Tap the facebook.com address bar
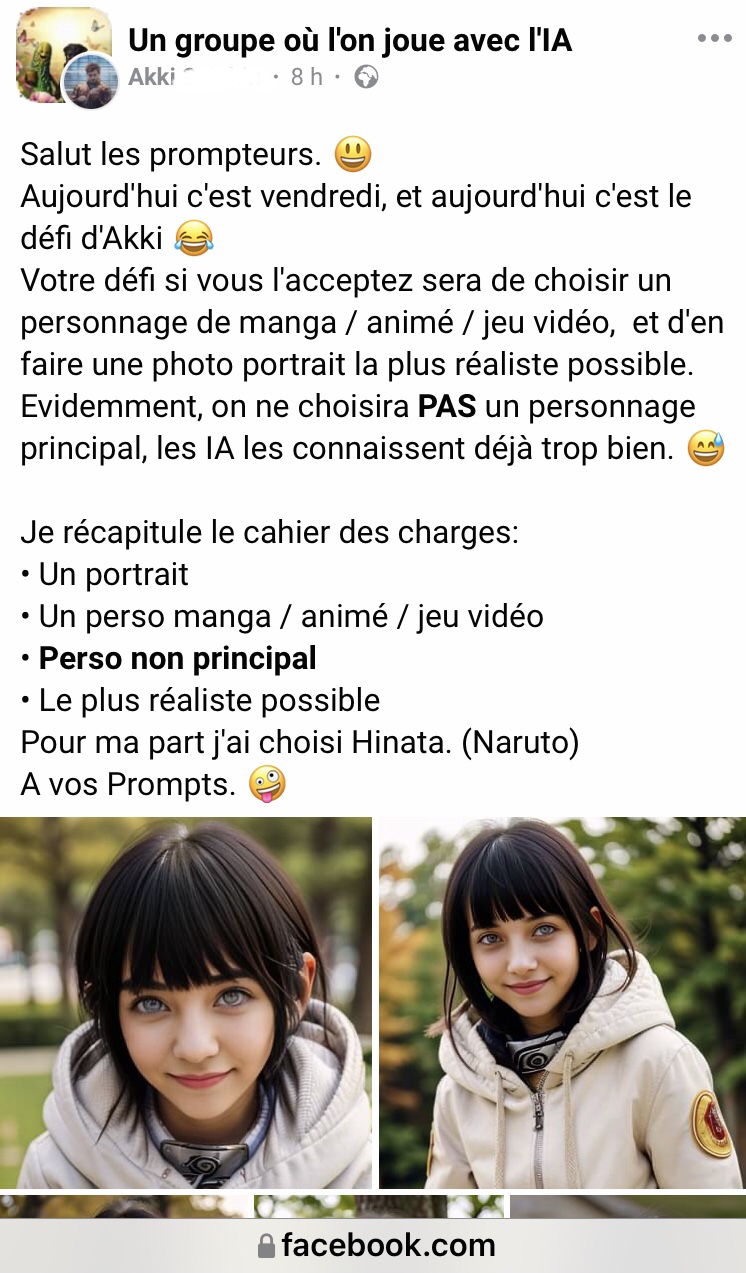Screen dimensions: 746x1273 tap(373, 1246)
